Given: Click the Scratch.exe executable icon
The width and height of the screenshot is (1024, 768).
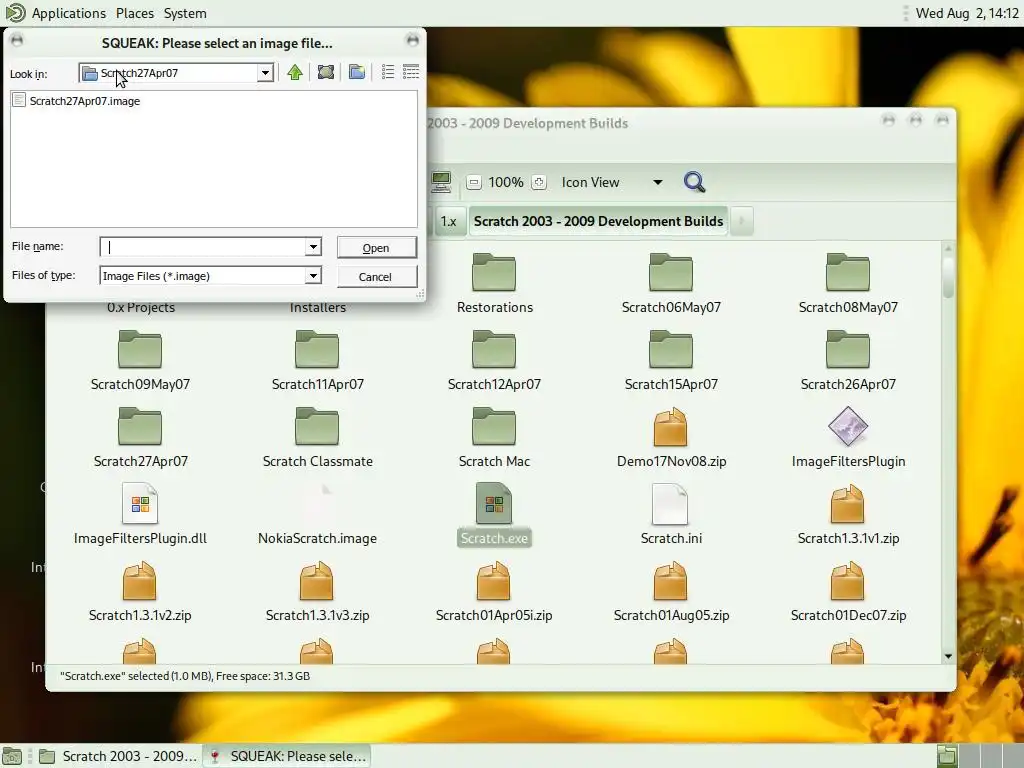Looking at the screenshot, I should click(494, 504).
